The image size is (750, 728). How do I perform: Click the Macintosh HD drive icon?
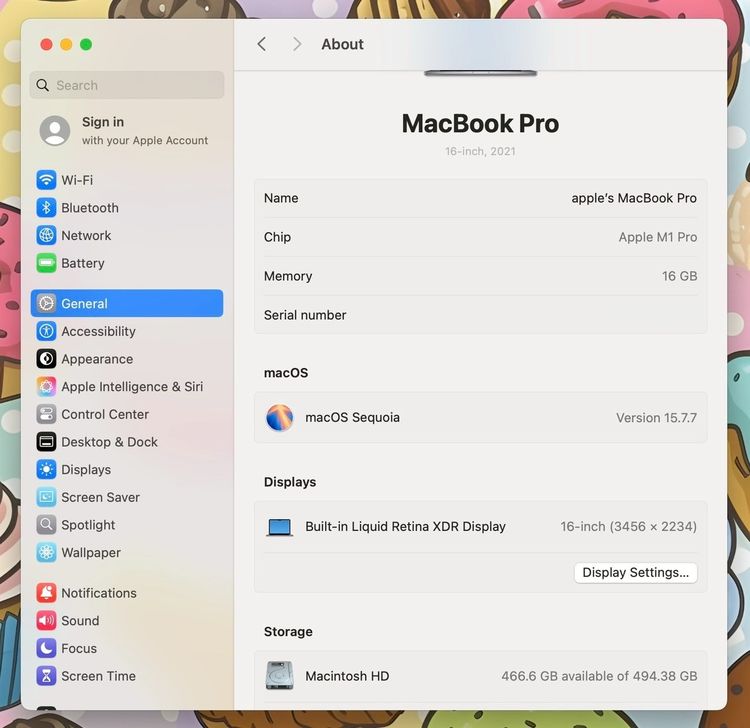click(x=279, y=675)
